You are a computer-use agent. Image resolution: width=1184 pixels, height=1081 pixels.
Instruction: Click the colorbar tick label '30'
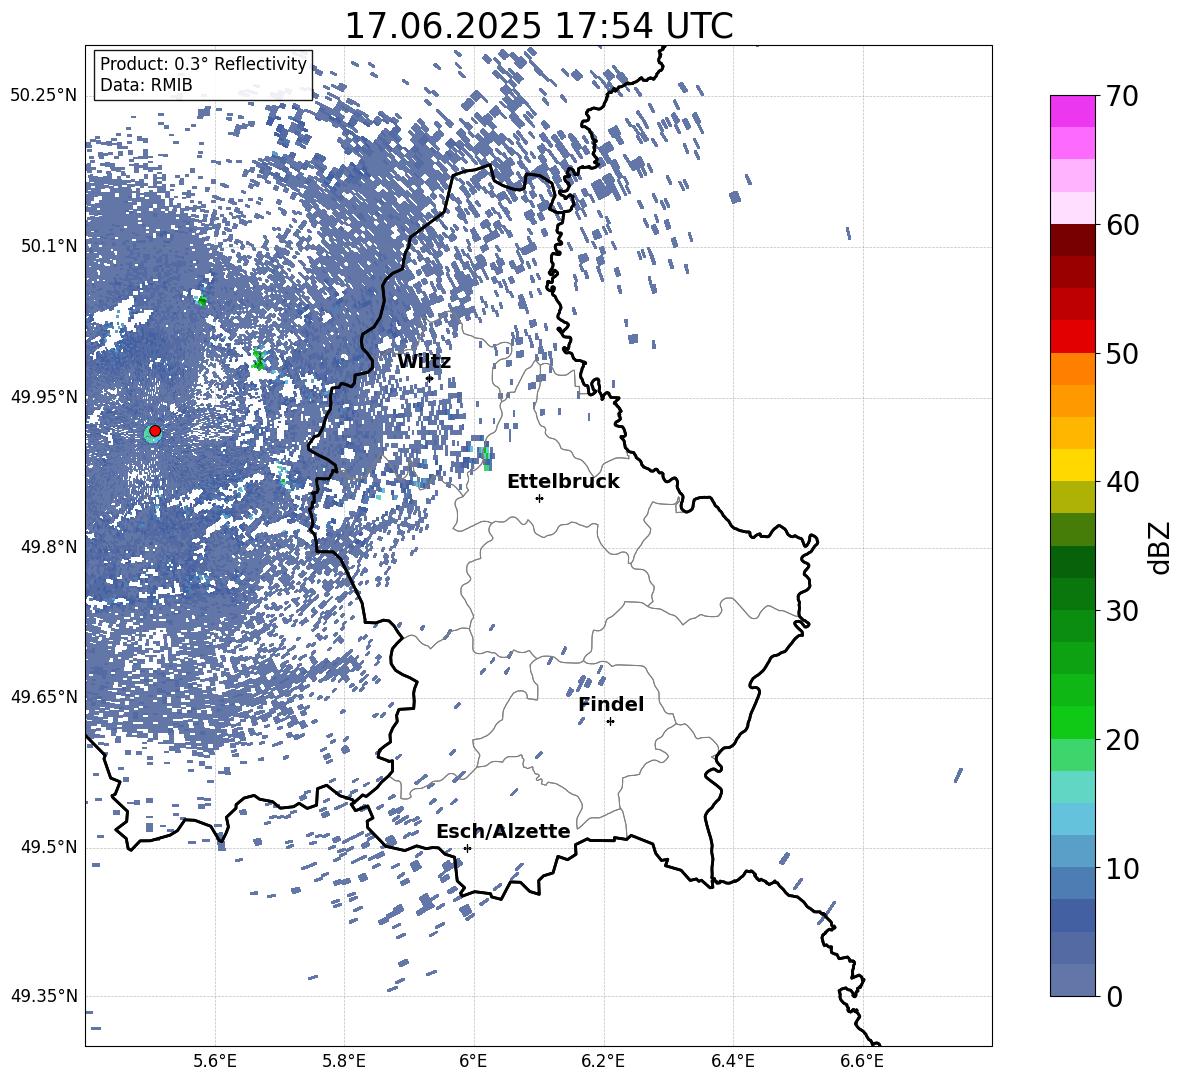tap(1122, 611)
